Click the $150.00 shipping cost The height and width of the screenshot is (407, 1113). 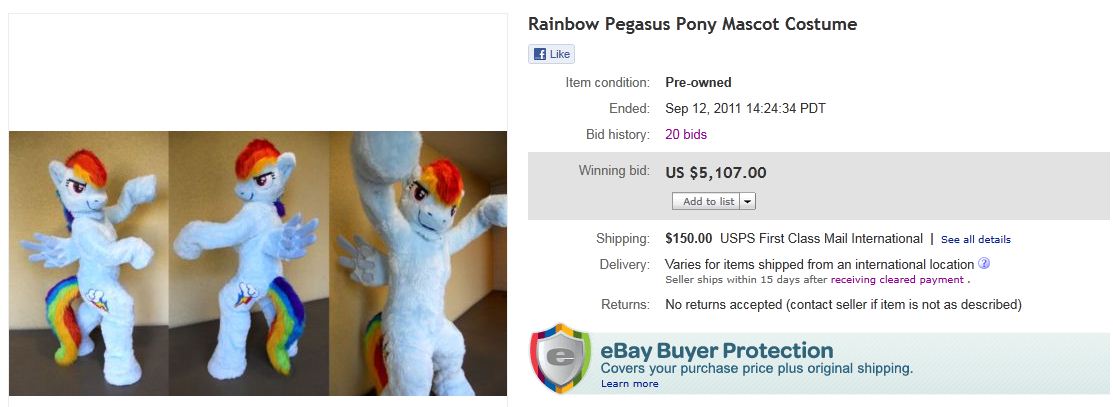pos(688,239)
